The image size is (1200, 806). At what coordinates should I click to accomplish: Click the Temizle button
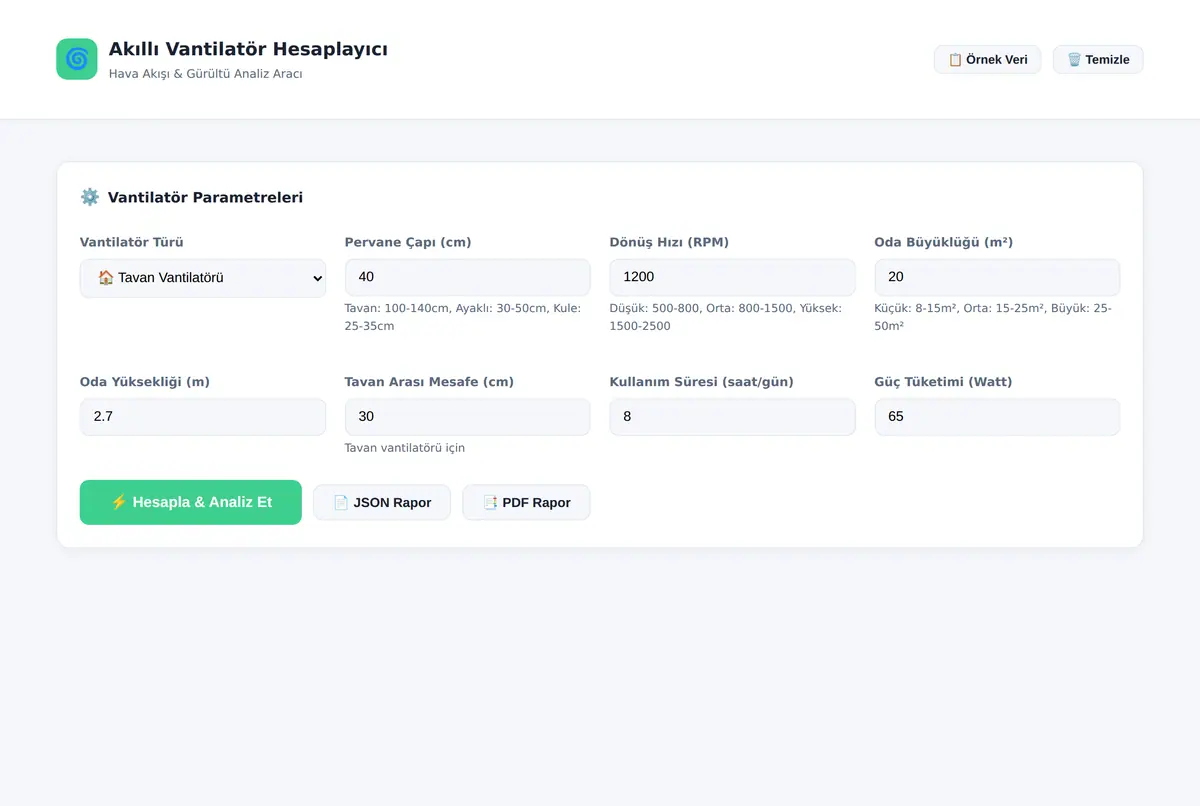point(1098,59)
